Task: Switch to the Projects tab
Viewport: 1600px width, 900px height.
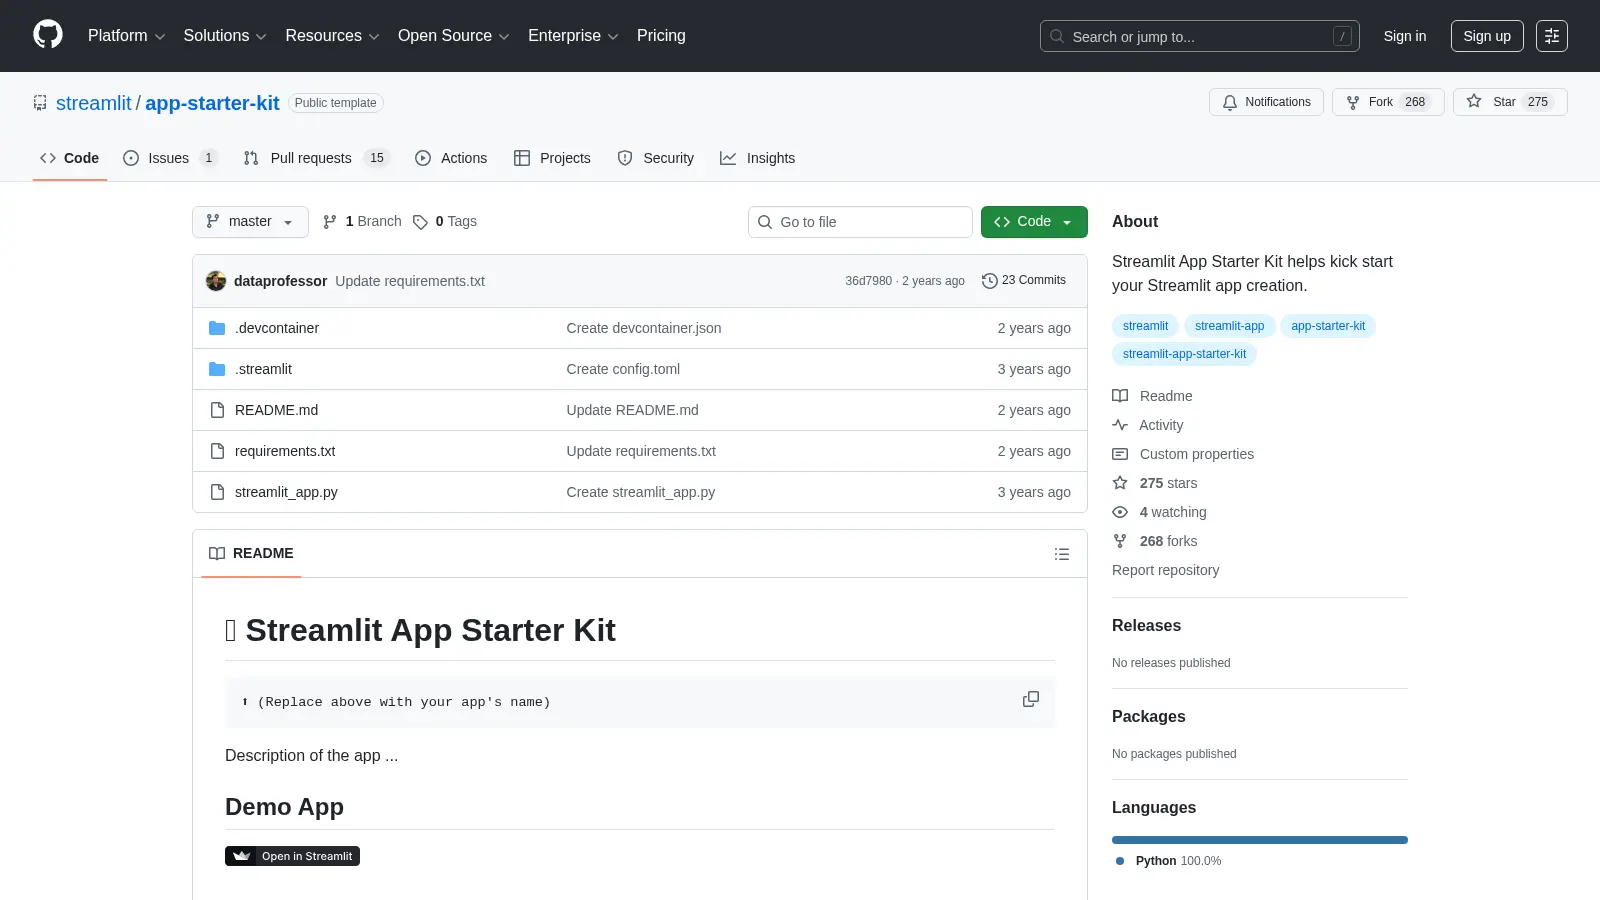Action: [x=552, y=158]
